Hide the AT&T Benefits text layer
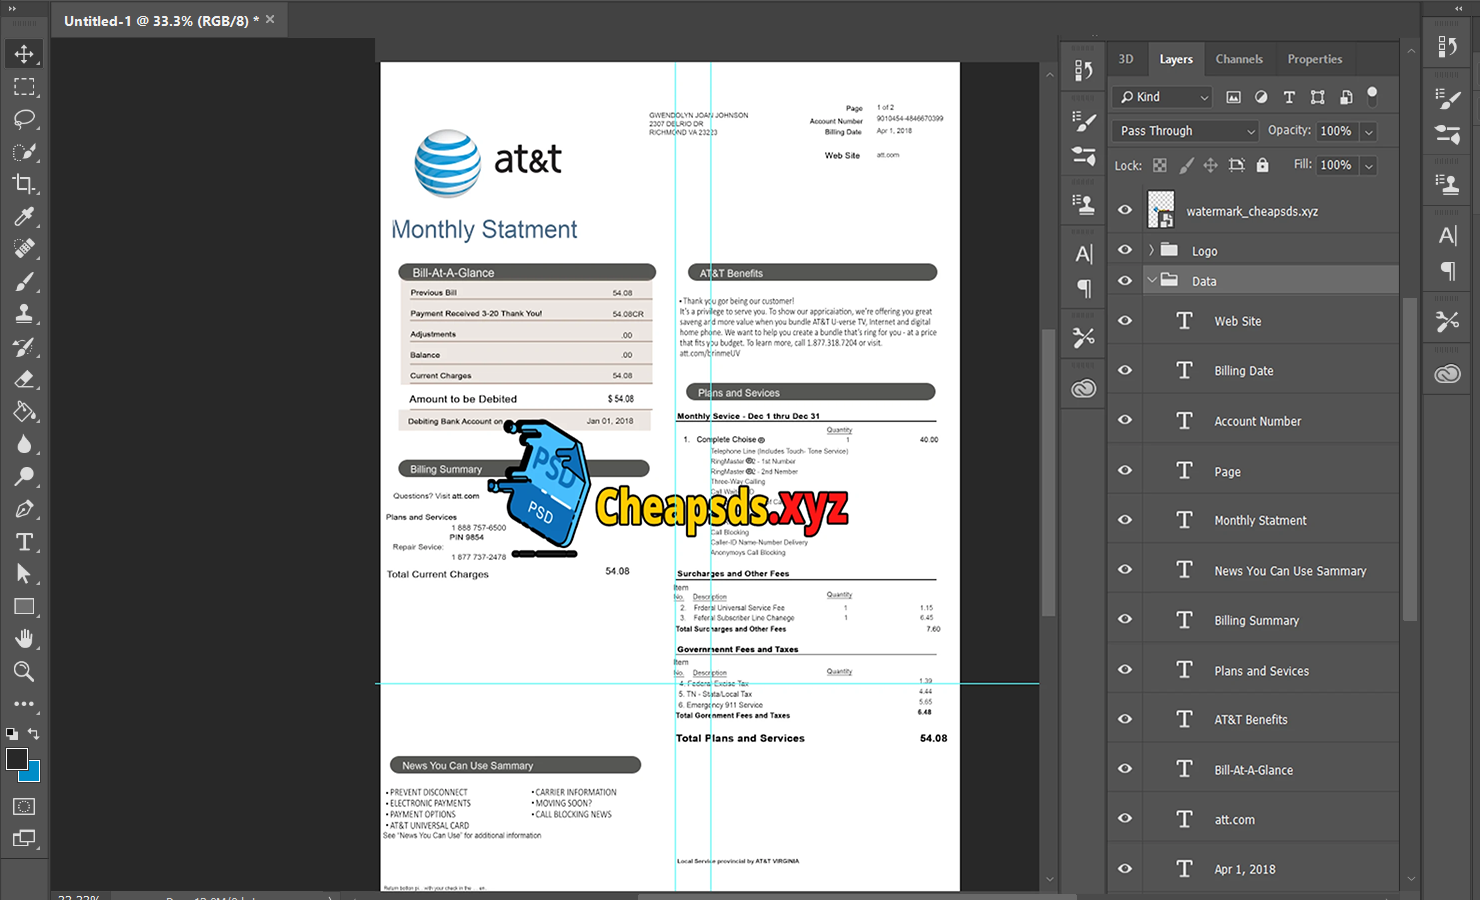Image resolution: width=1480 pixels, height=900 pixels. pos(1125,719)
